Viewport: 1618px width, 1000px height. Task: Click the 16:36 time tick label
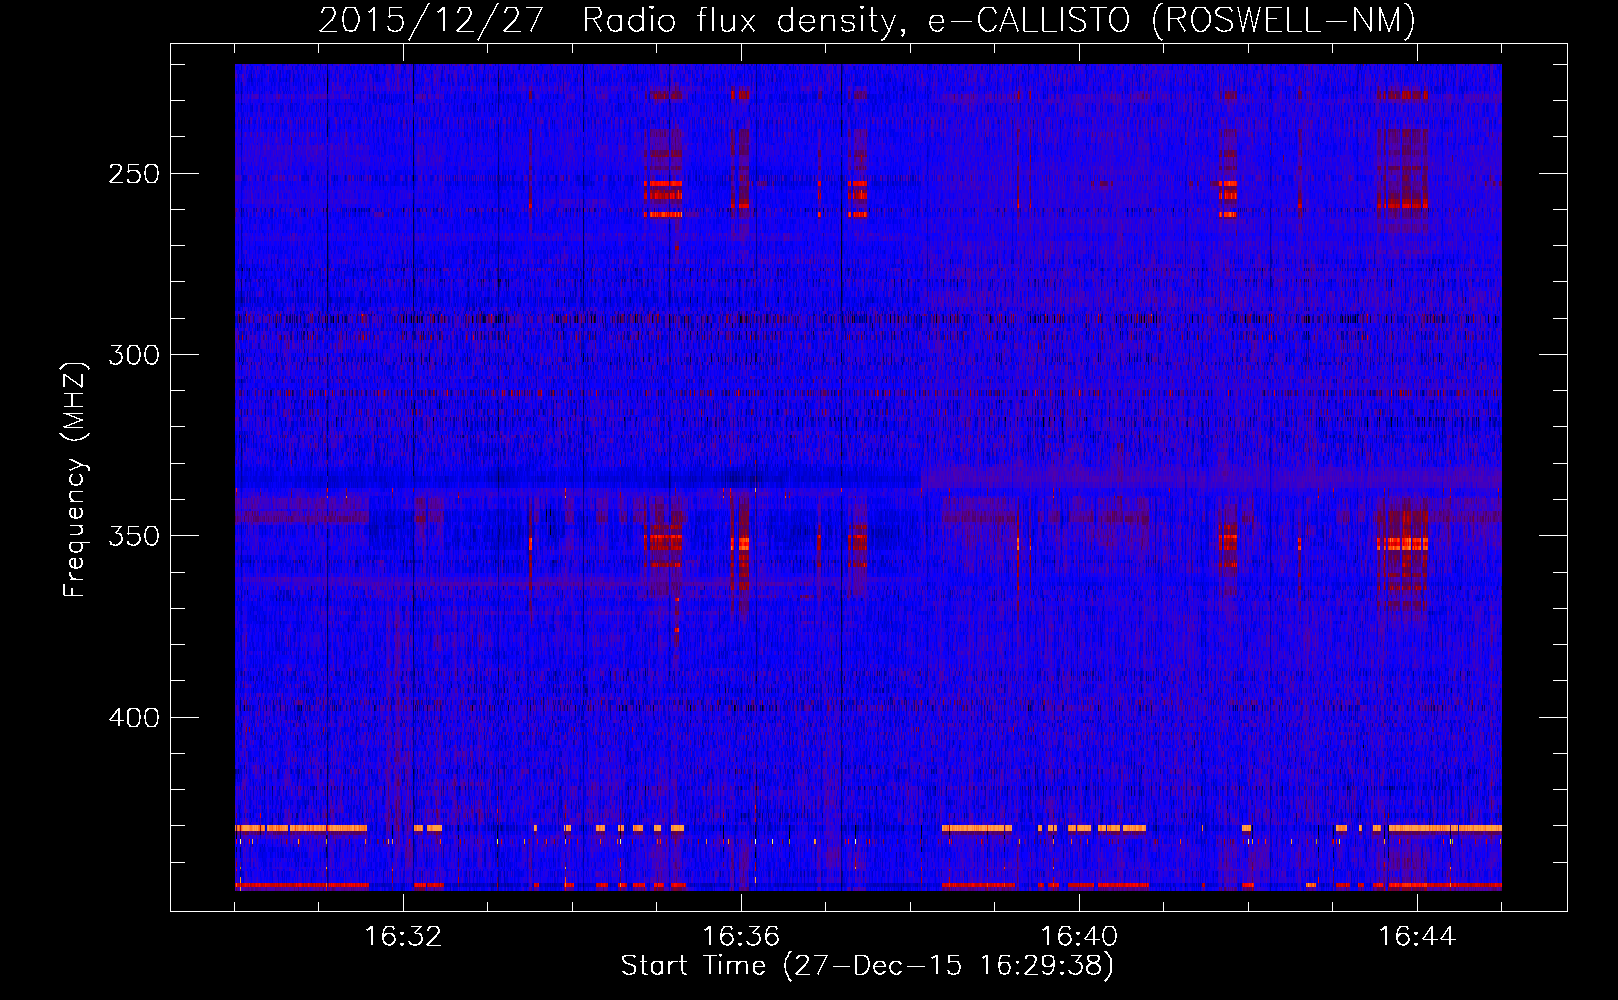(741, 937)
